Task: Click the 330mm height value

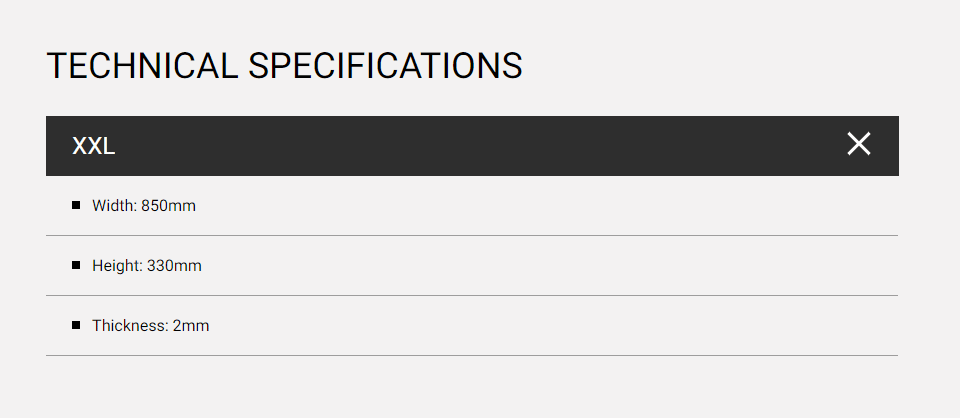Action: pos(174,266)
